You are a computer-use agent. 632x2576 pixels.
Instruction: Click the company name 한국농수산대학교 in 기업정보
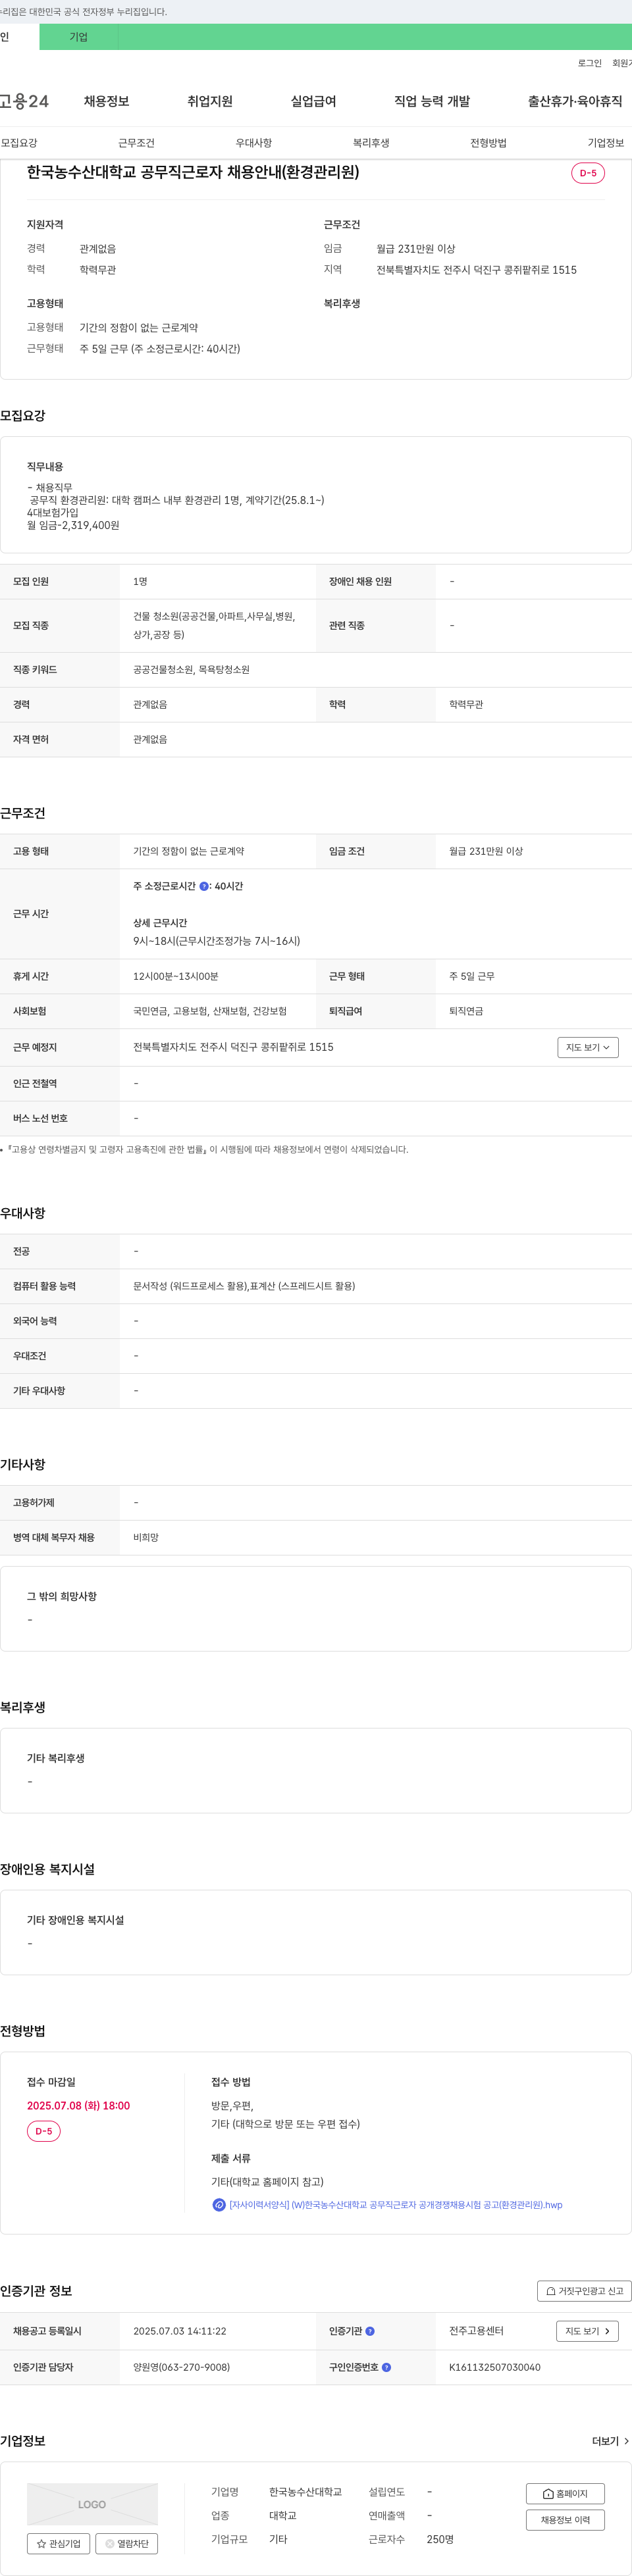coord(305,2492)
